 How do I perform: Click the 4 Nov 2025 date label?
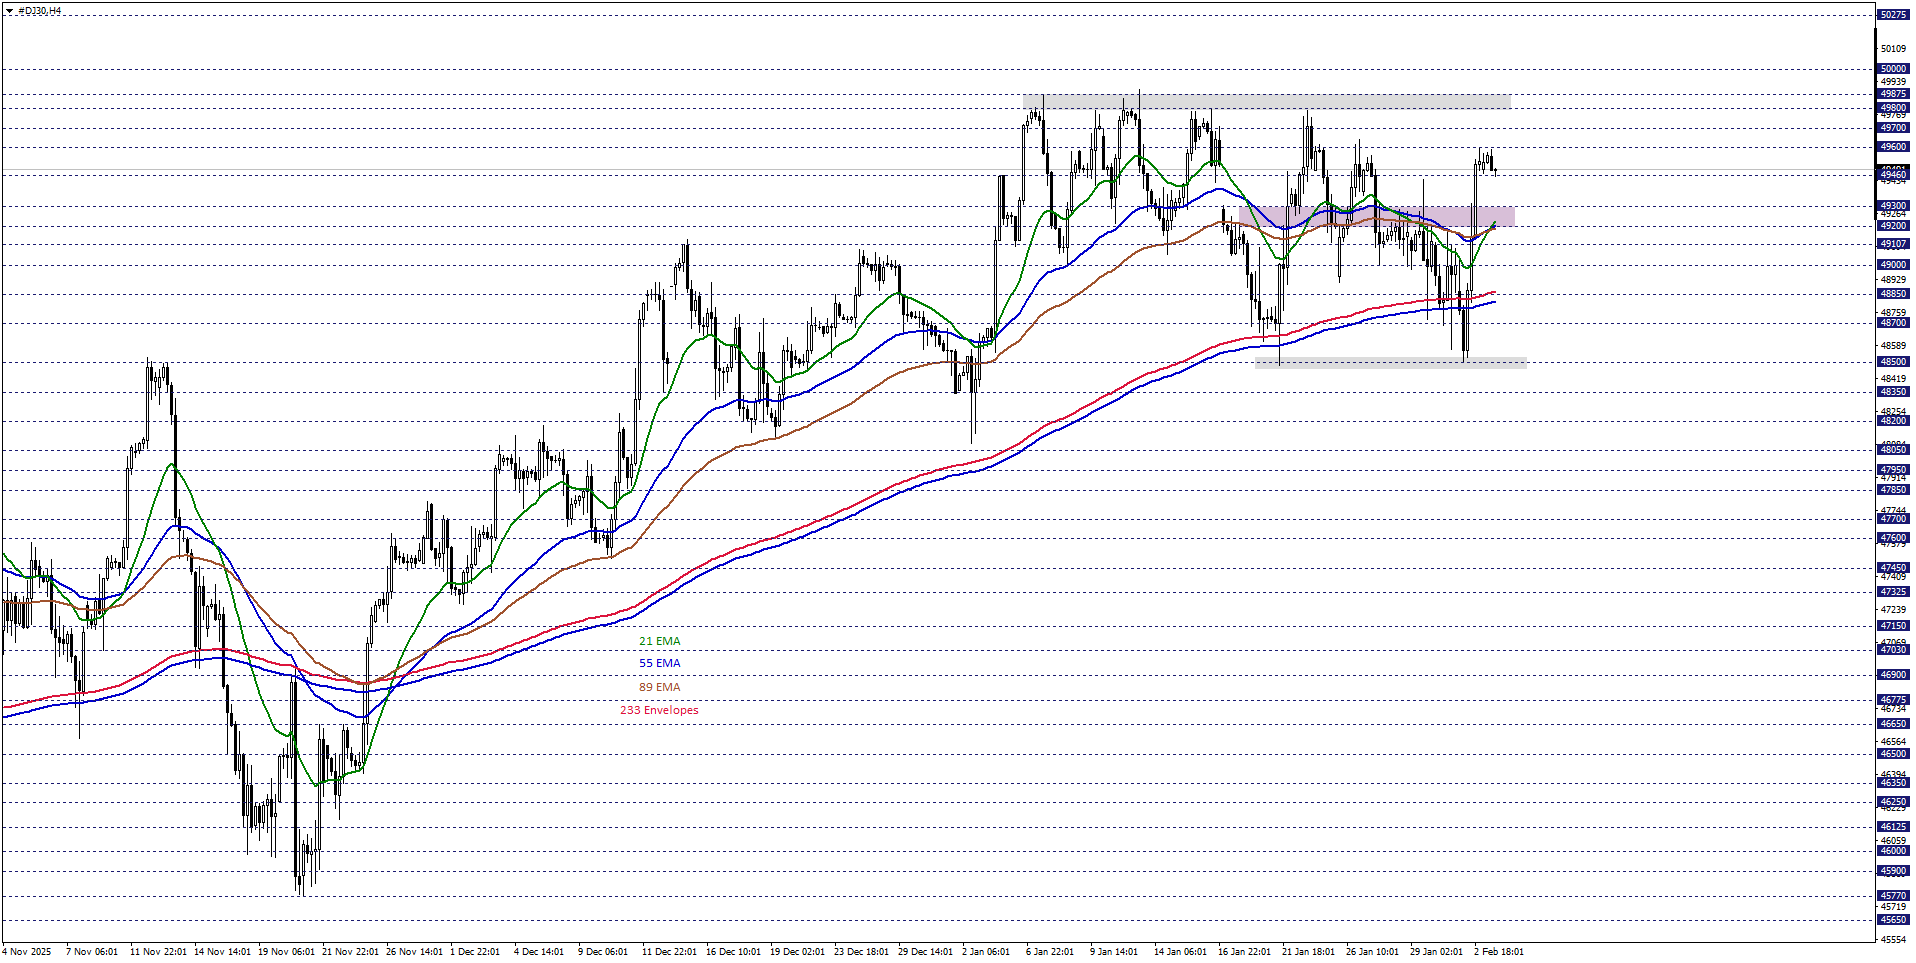pyautogui.click(x=27, y=951)
